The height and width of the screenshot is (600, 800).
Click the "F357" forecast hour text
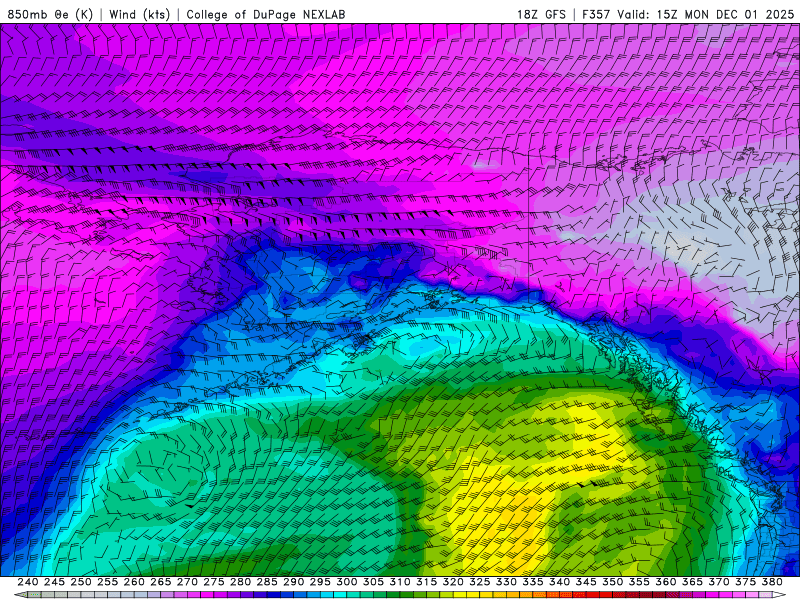point(596,14)
